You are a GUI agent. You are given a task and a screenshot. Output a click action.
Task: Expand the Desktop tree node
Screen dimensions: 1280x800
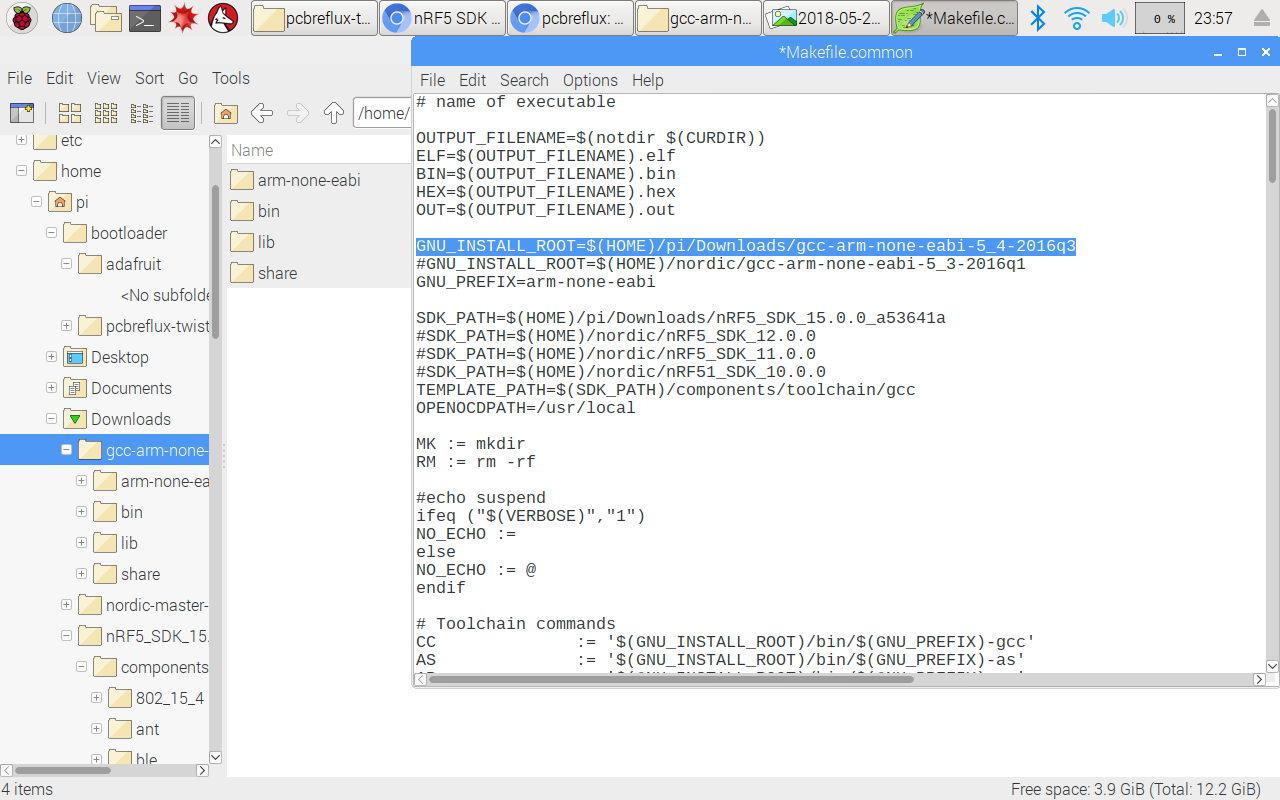pyautogui.click(x=51, y=357)
